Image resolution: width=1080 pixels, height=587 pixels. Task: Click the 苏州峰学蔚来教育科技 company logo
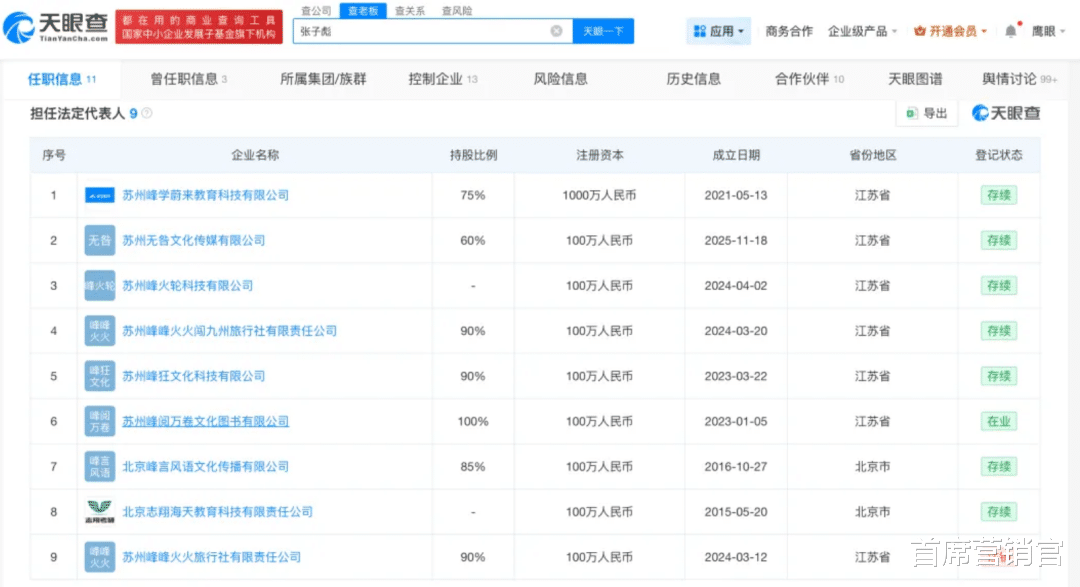pos(100,195)
